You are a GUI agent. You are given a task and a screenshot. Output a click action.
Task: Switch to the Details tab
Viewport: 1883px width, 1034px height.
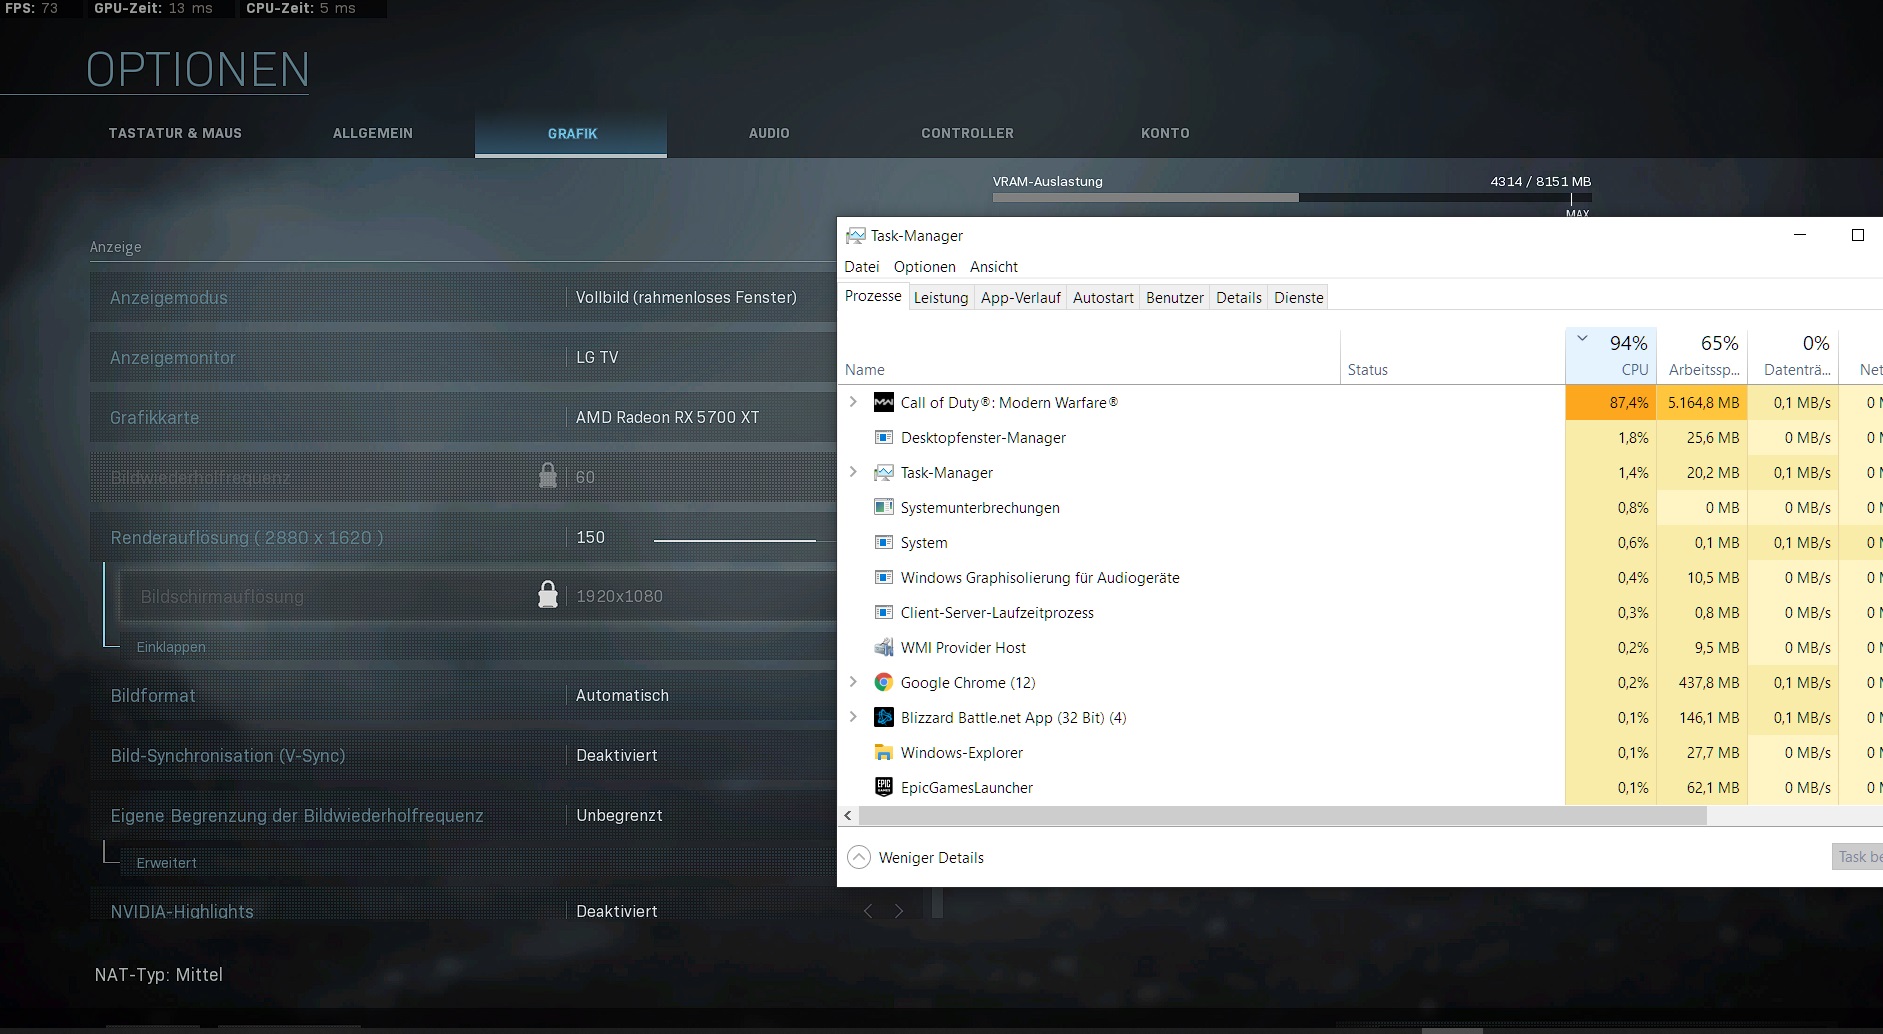[x=1239, y=298]
